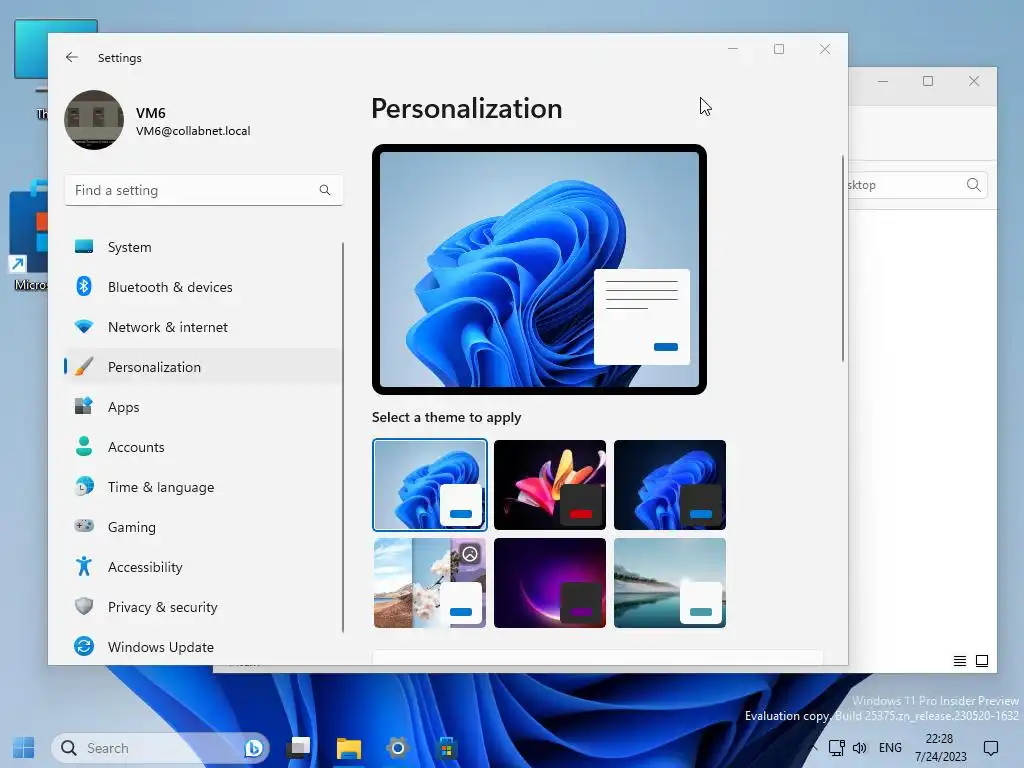Open System settings category
The height and width of the screenshot is (768, 1024).
coord(203,247)
